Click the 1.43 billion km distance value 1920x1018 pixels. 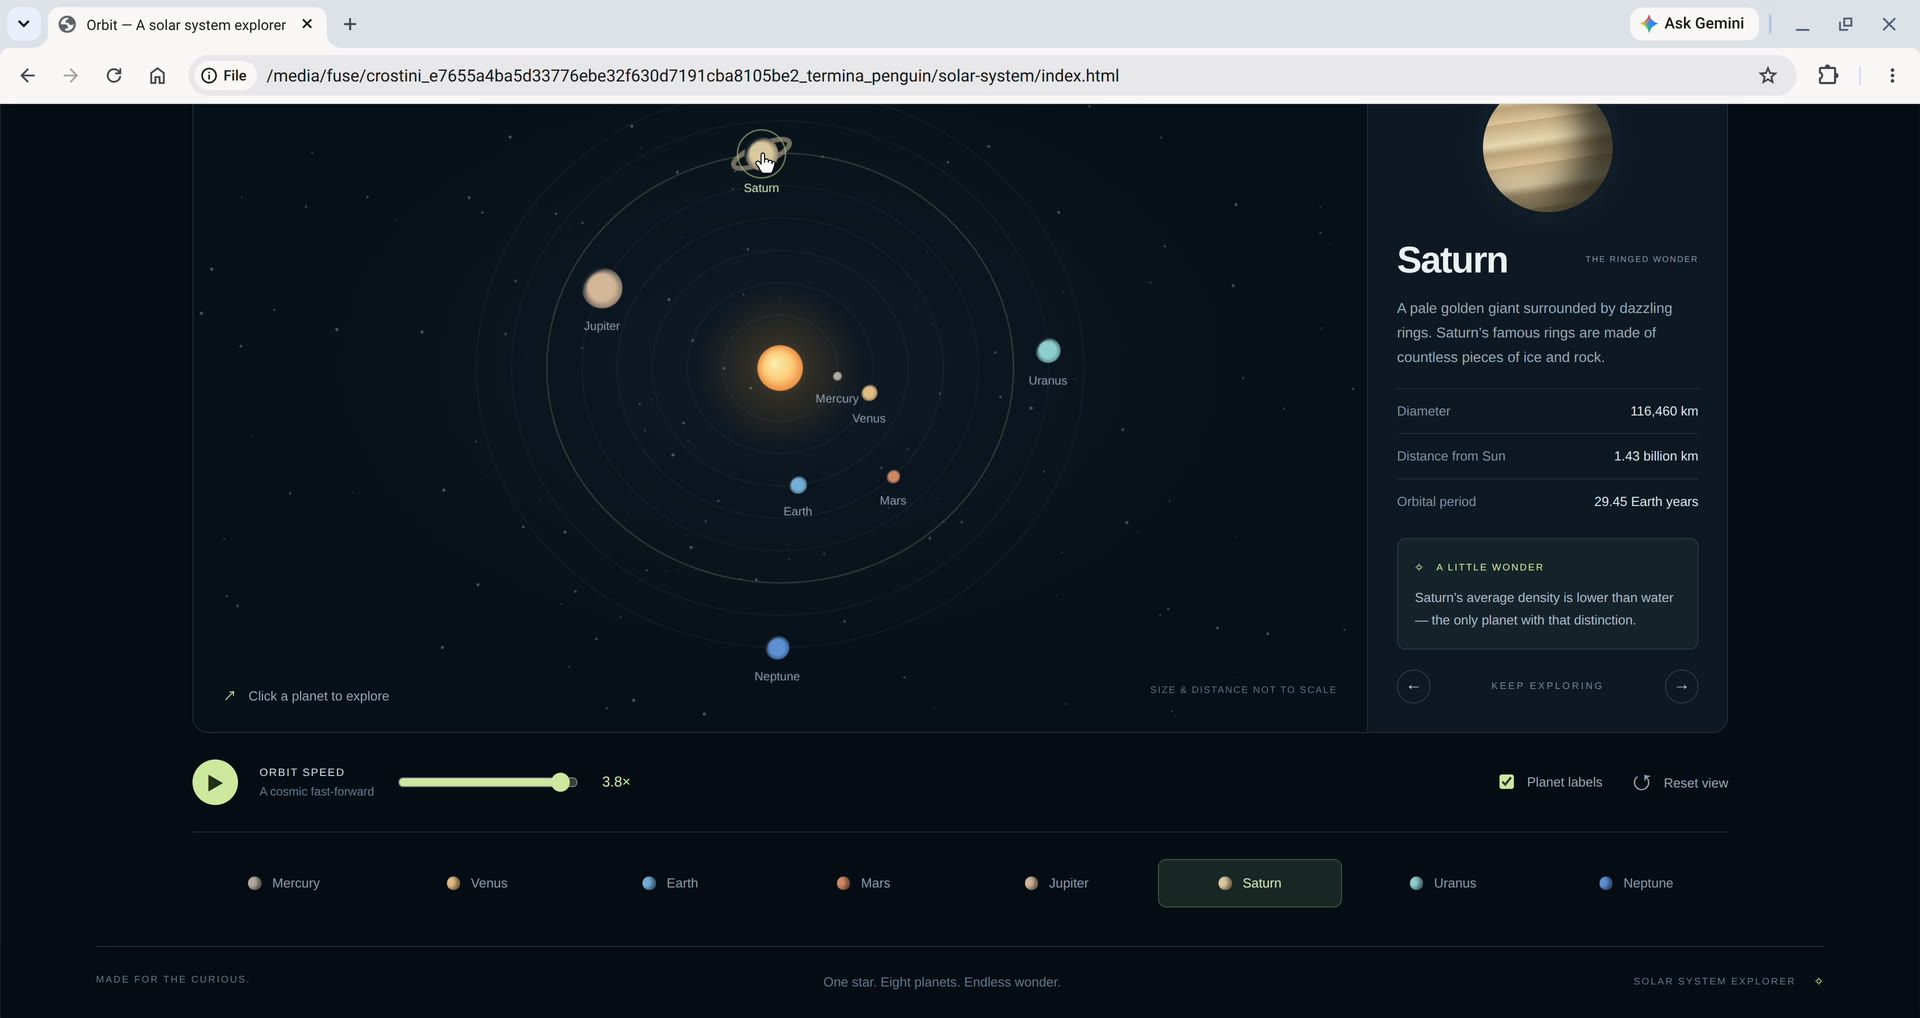coord(1656,456)
